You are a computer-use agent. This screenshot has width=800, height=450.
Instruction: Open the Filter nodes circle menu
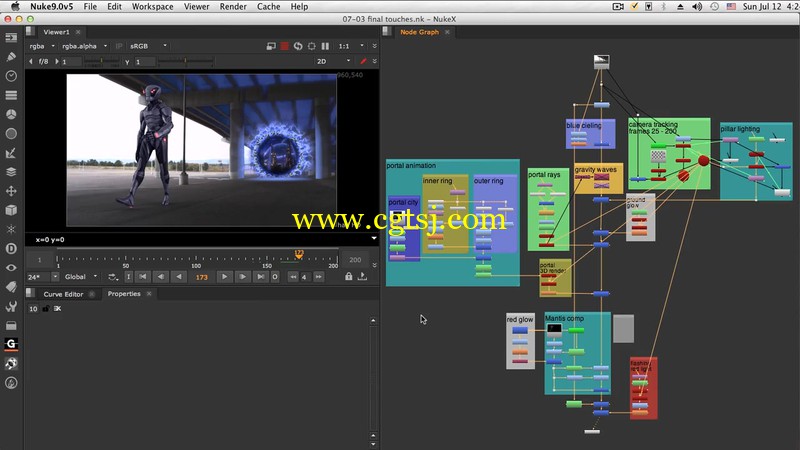coord(11,134)
